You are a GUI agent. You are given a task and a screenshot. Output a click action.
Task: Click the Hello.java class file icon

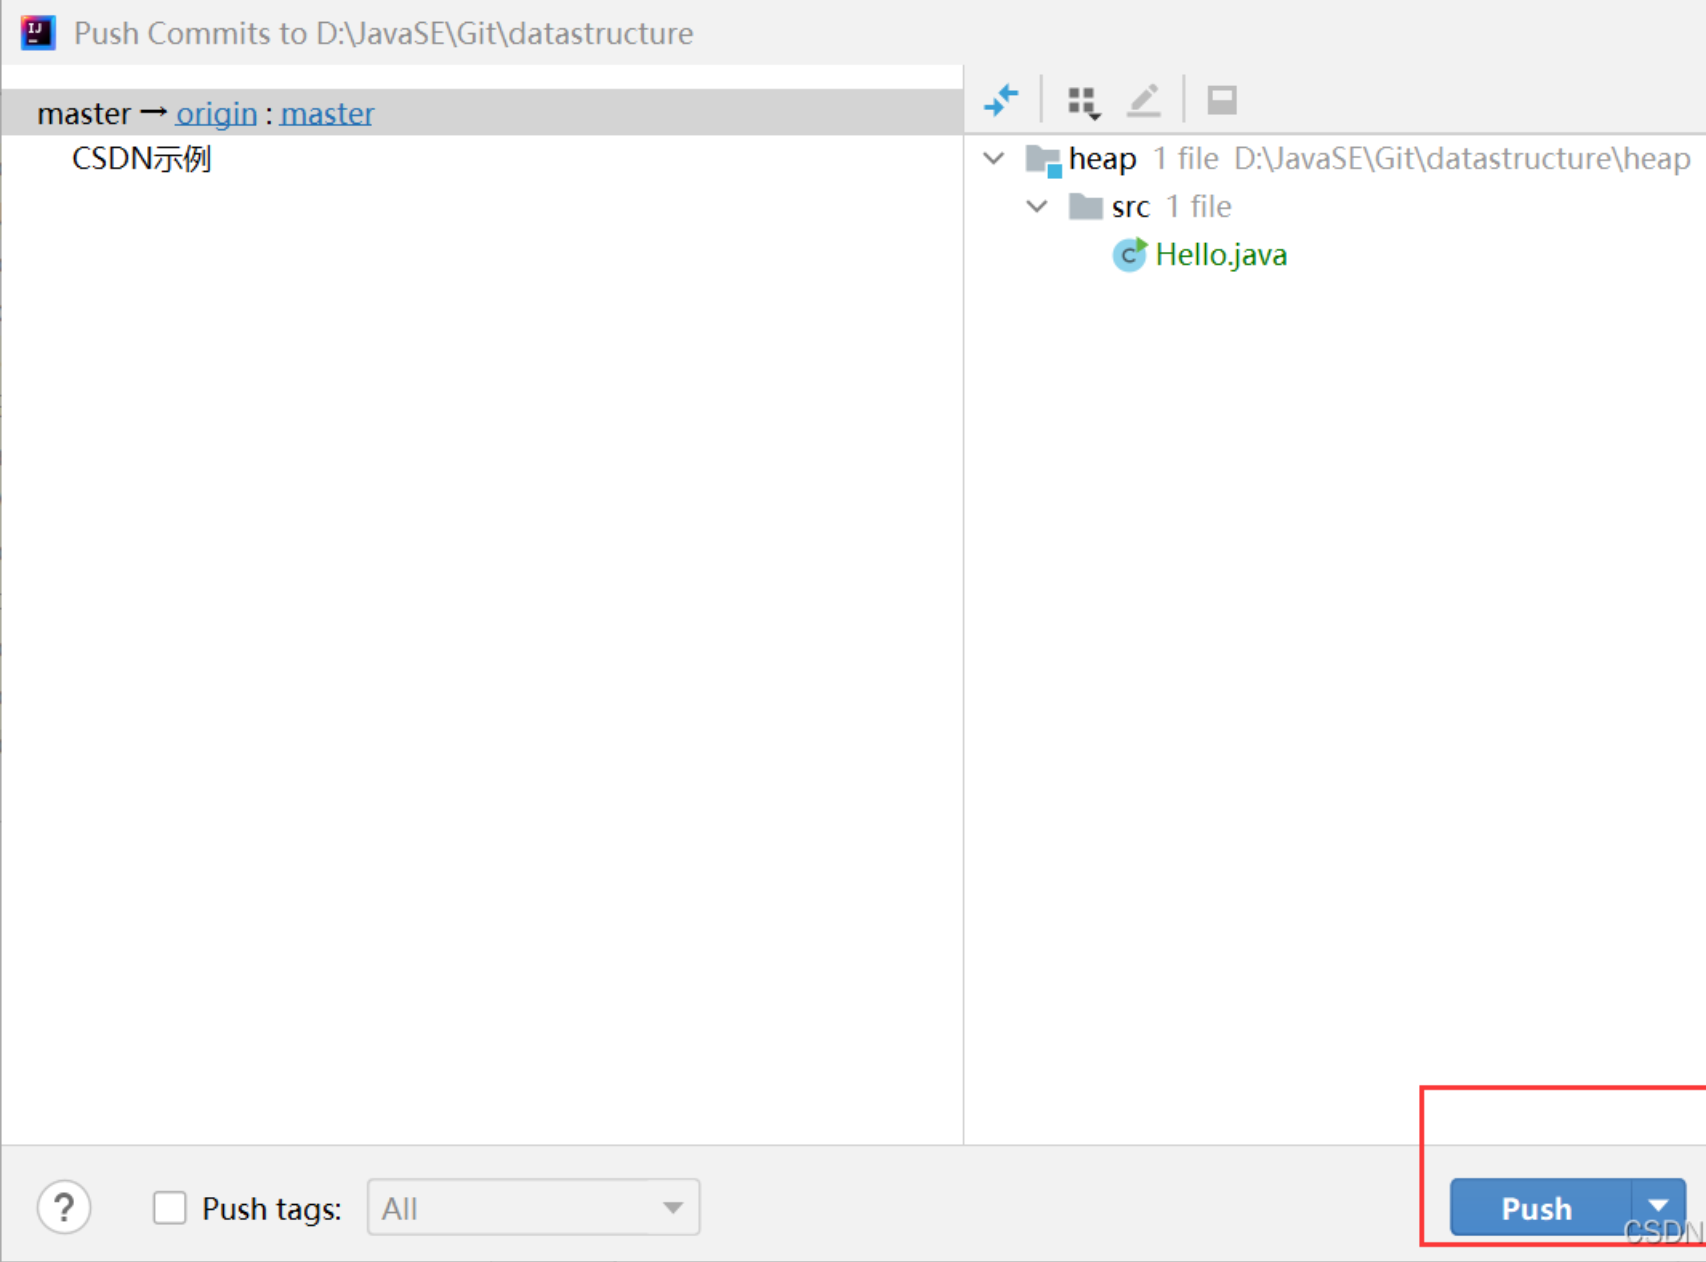(1129, 255)
